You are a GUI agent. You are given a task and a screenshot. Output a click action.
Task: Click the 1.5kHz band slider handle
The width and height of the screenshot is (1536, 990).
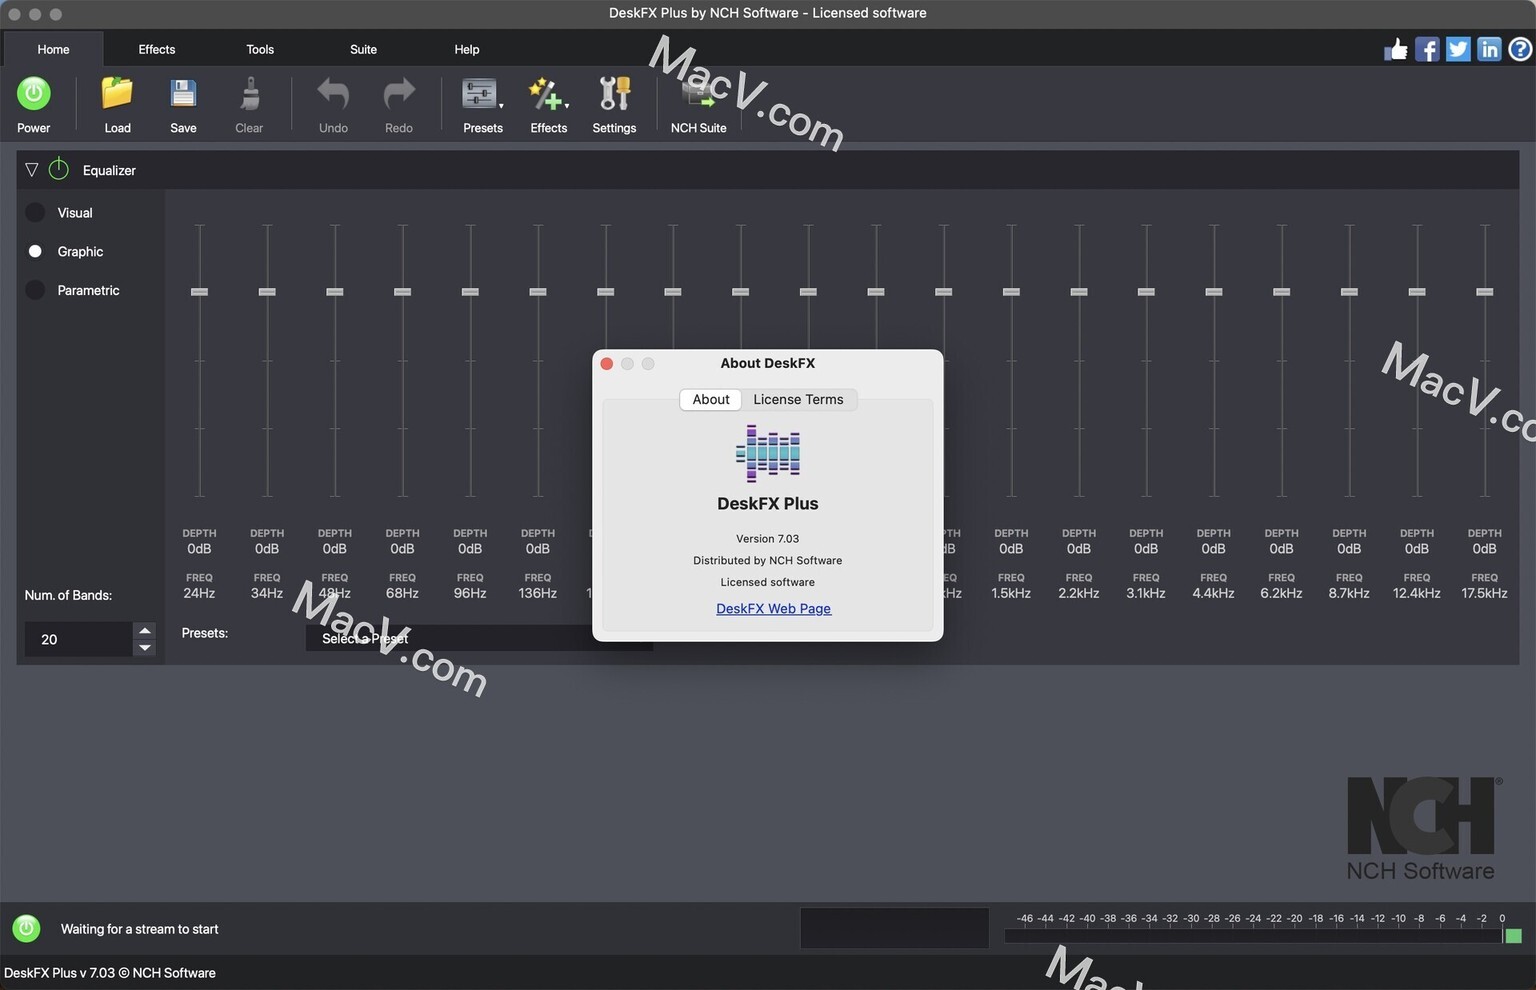1011,291
